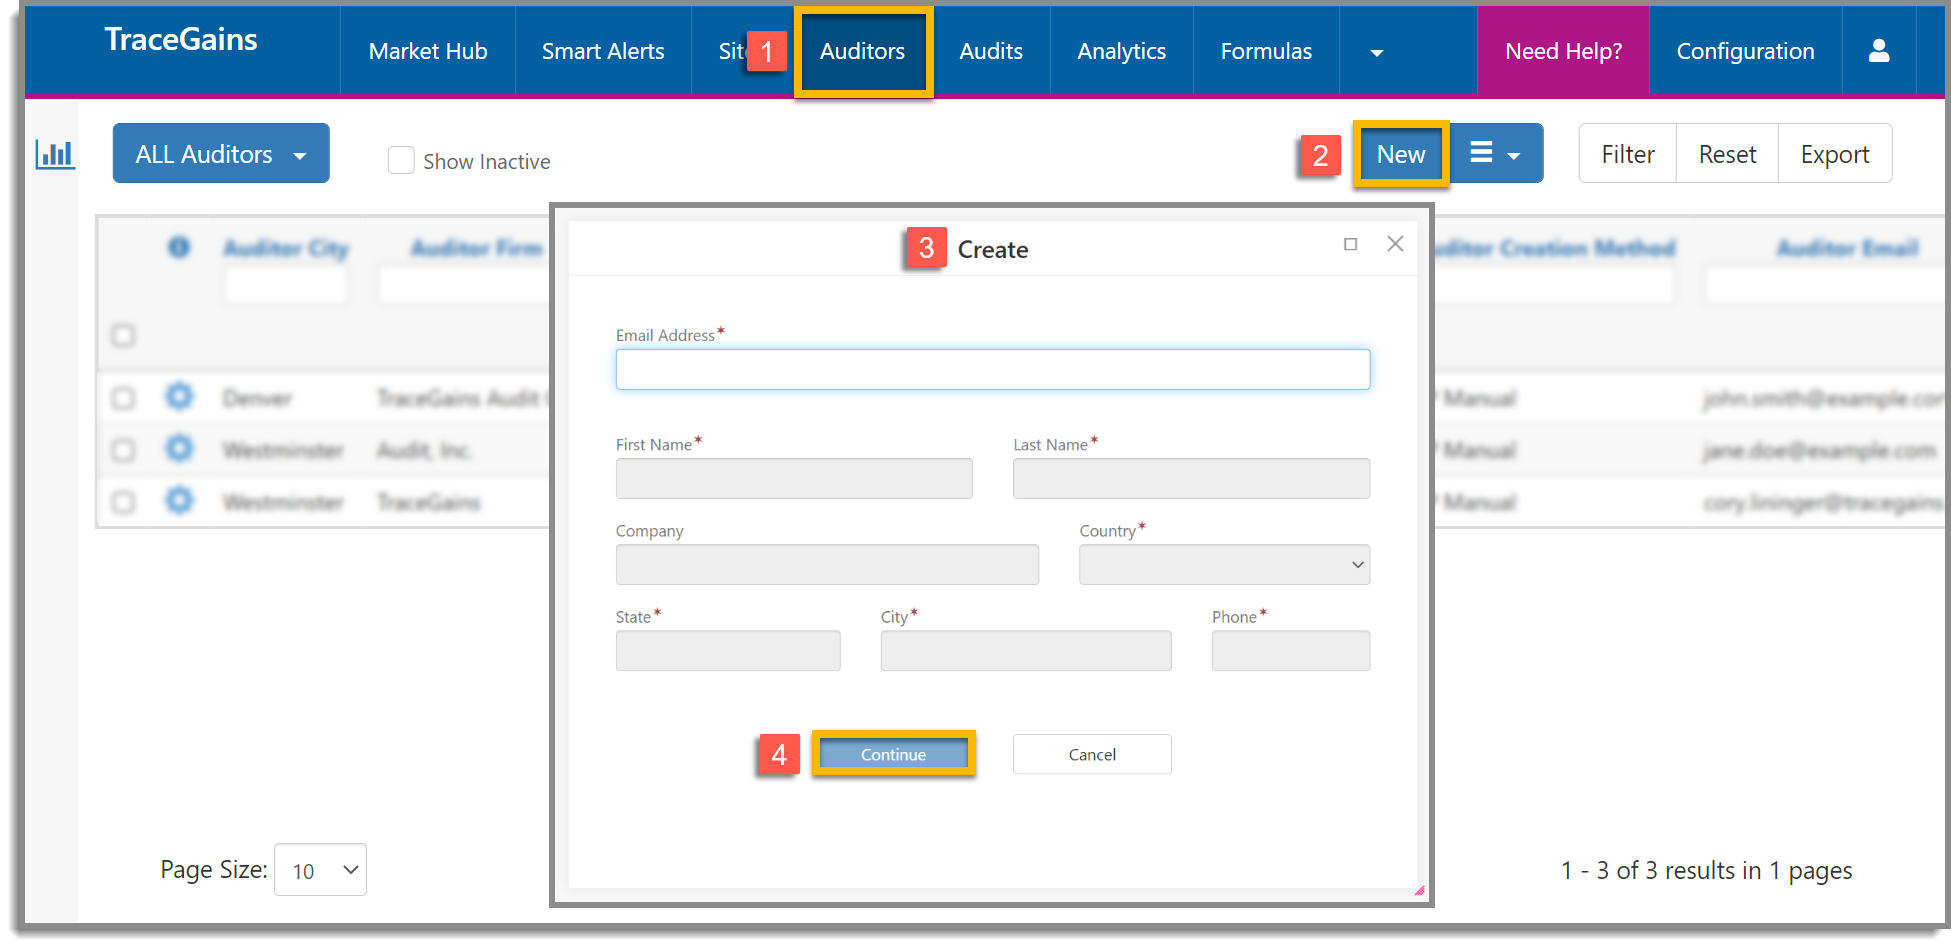Click the New button
The image size is (1951, 948).
tap(1401, 154)
